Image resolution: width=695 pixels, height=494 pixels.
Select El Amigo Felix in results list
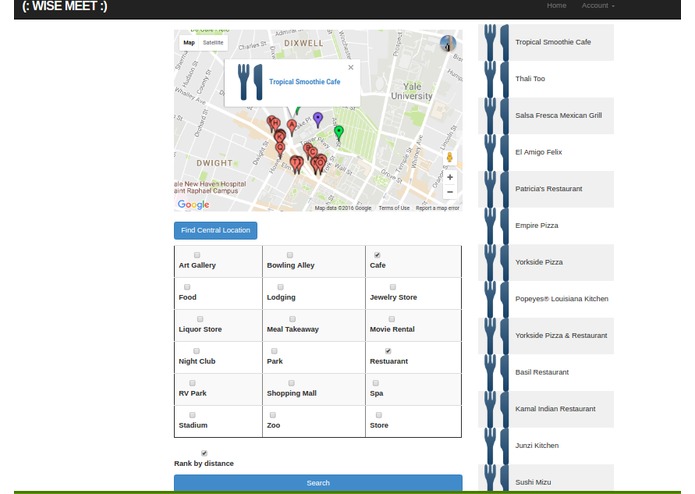coord(546,152)
